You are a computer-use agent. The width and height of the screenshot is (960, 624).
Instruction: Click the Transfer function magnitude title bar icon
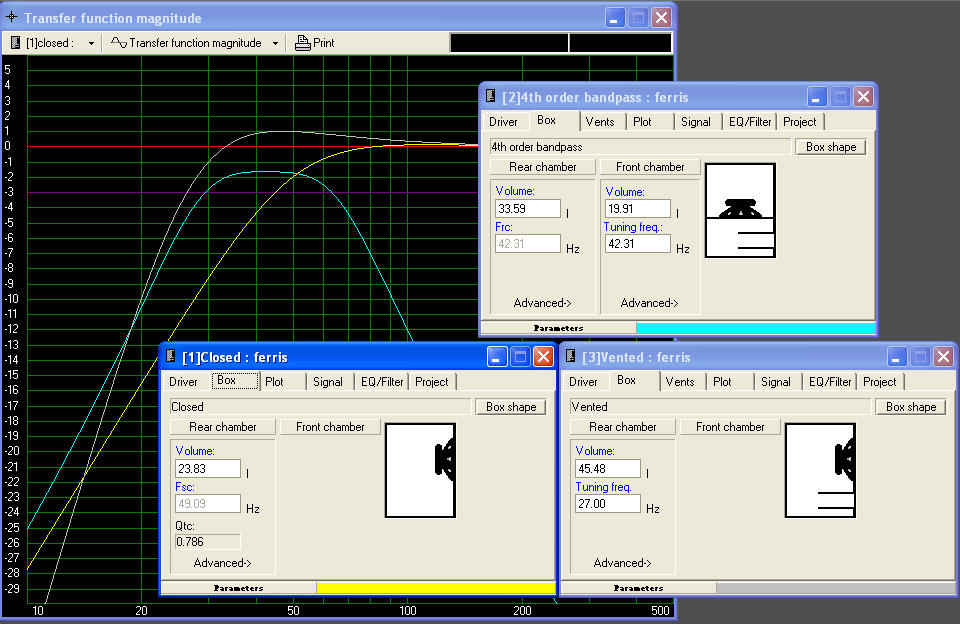tap(12, 17)
